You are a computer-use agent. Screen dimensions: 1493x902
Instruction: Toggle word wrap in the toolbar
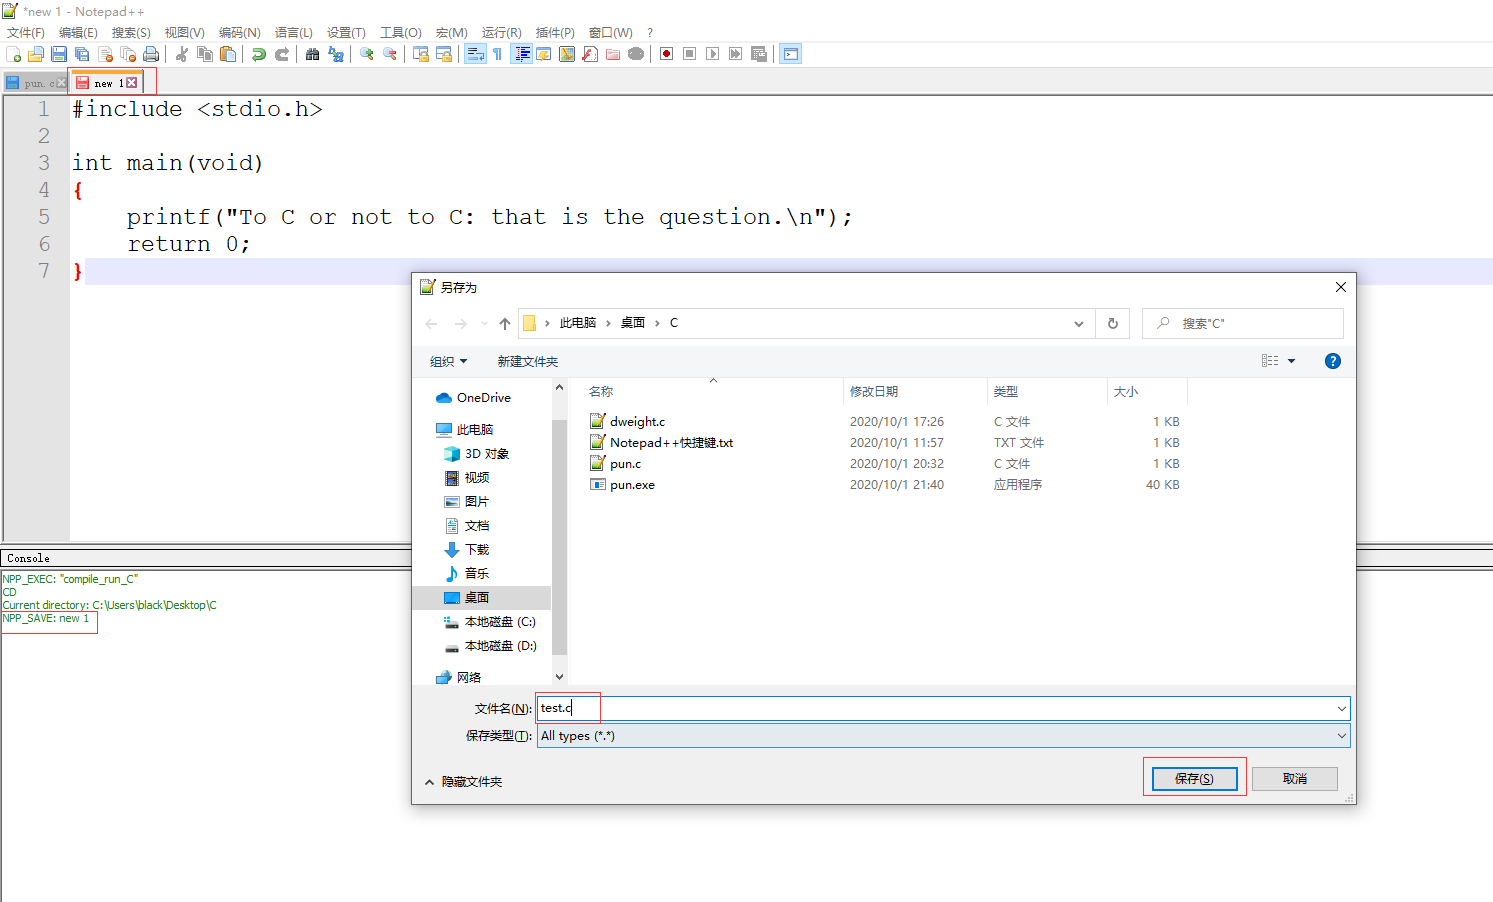pos(475,54)
